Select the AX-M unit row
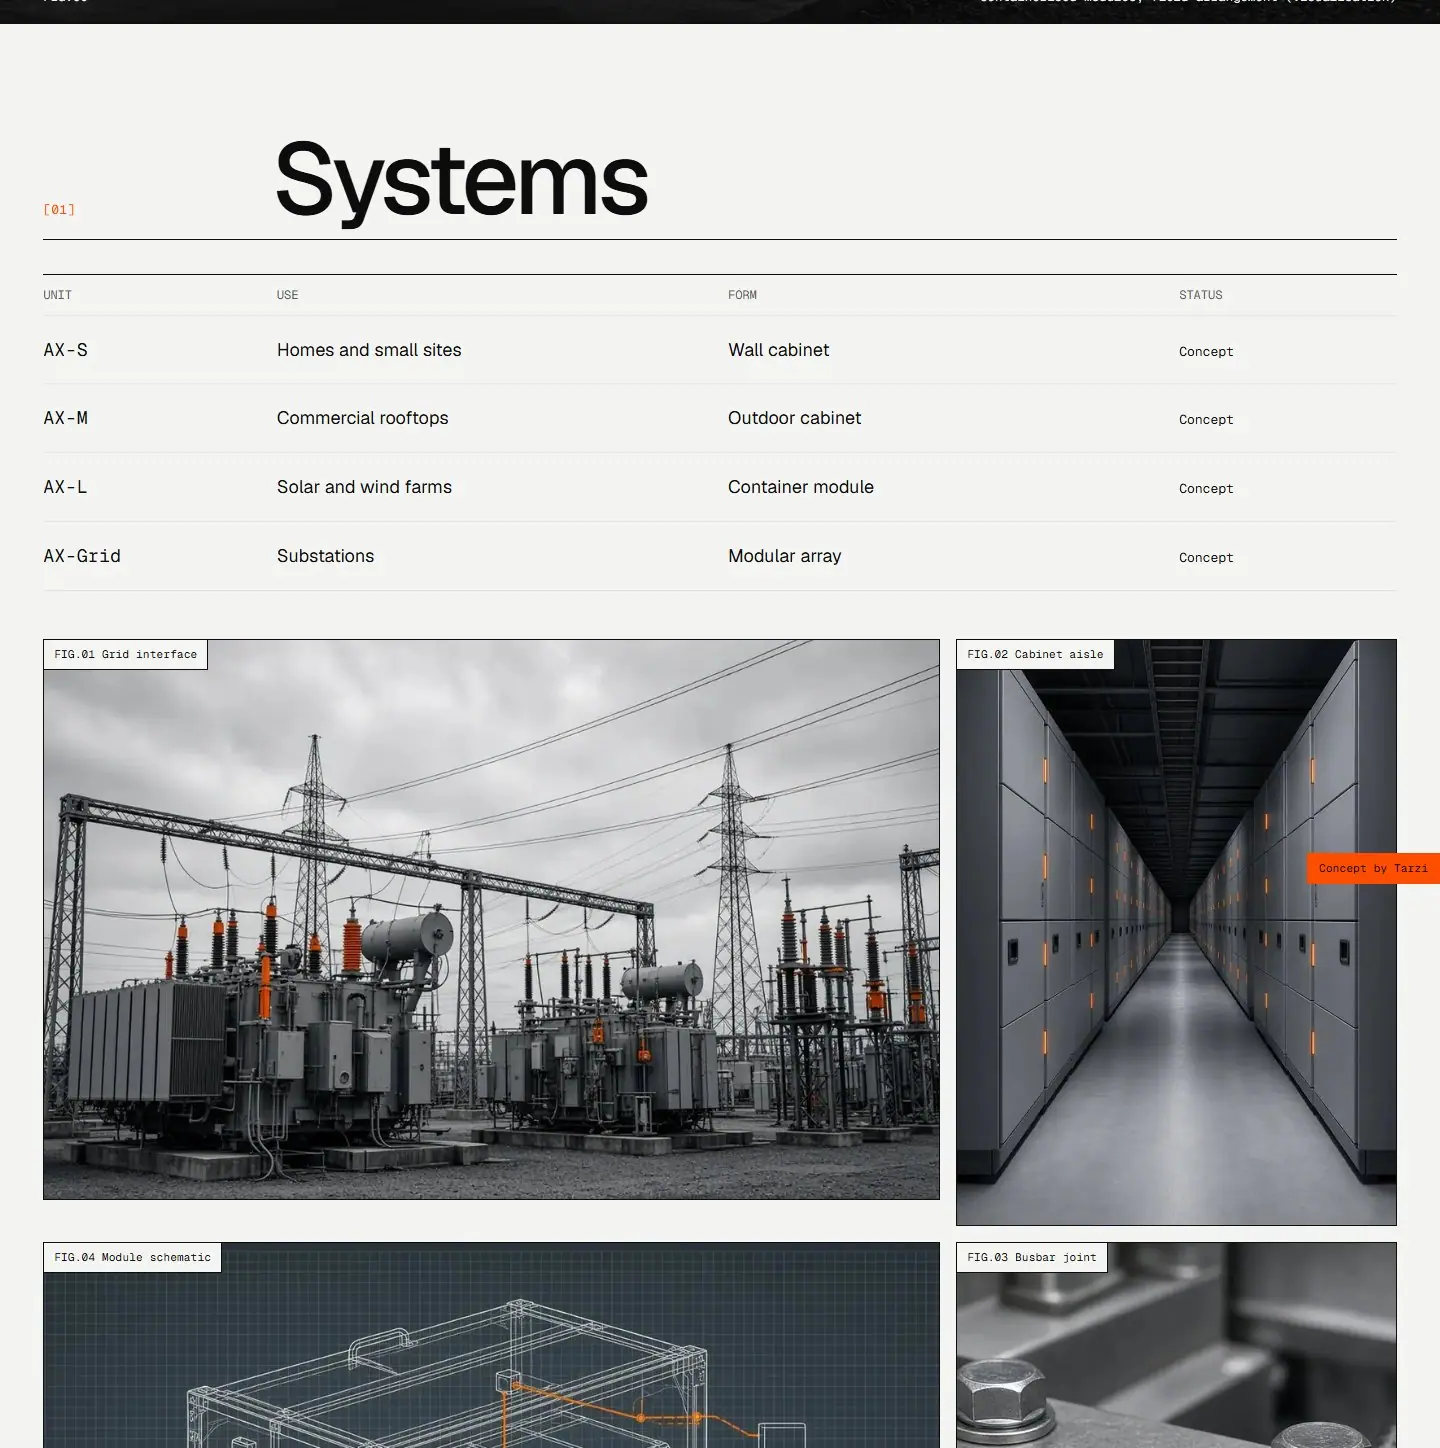The image size is (1440, 1448). (720, 418)
